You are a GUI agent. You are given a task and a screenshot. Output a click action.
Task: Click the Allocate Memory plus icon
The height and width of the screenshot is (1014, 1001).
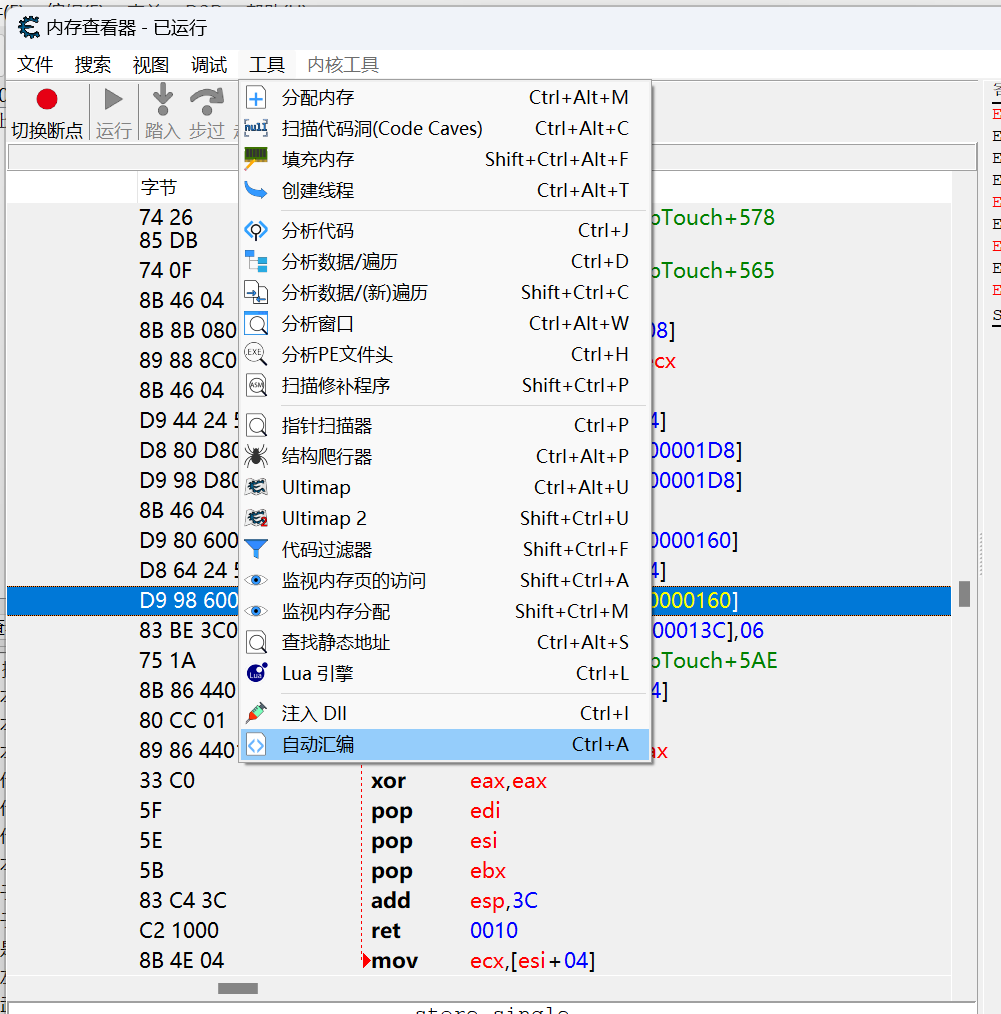(x=256, y=98)
